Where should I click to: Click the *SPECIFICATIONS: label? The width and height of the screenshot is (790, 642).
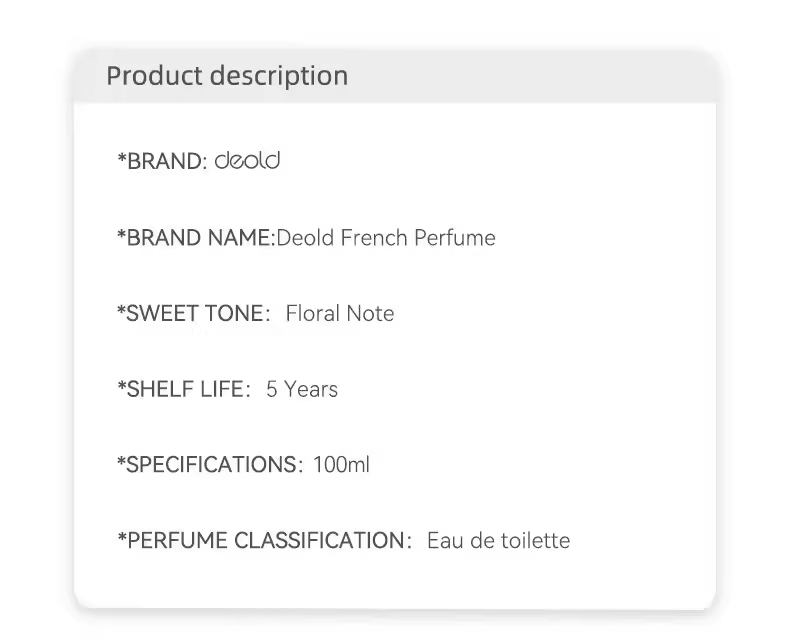pyautogui.click(x=210, y=465)
